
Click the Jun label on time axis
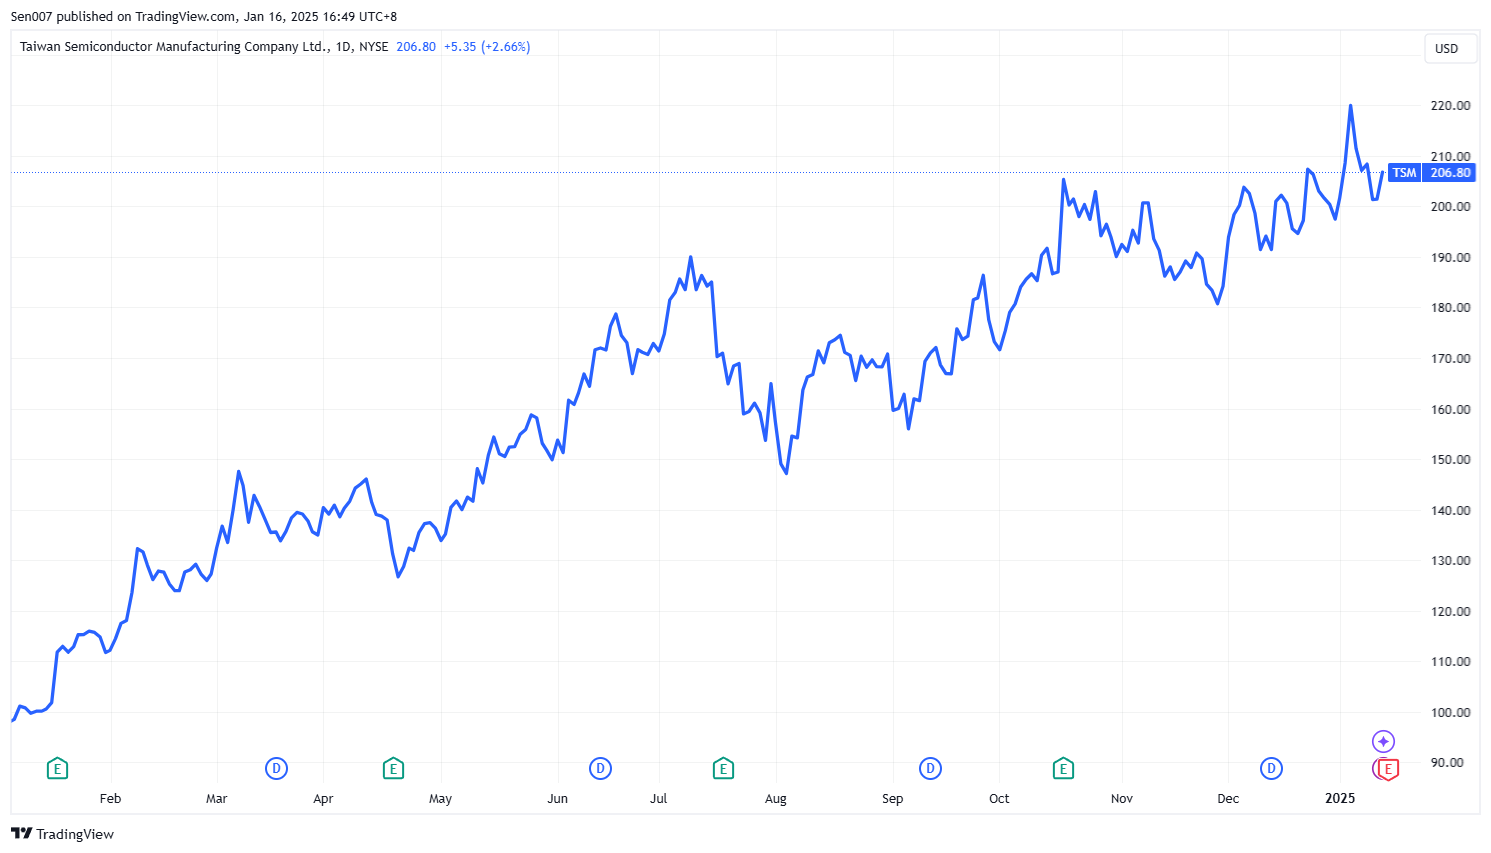pos(557,798)
